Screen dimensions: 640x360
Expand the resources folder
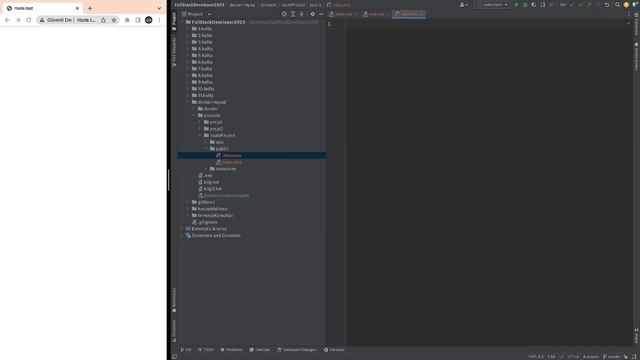coord(206,169)
